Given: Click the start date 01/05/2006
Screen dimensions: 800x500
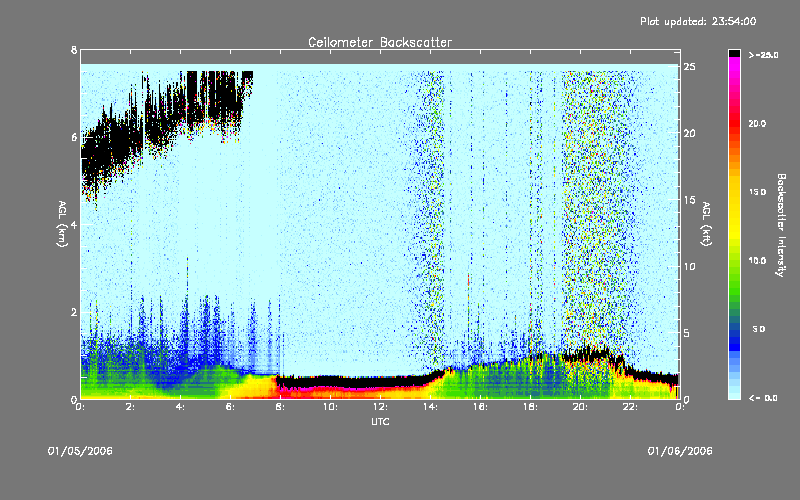Looking at the screenshot, I should (x=80, y=451).
